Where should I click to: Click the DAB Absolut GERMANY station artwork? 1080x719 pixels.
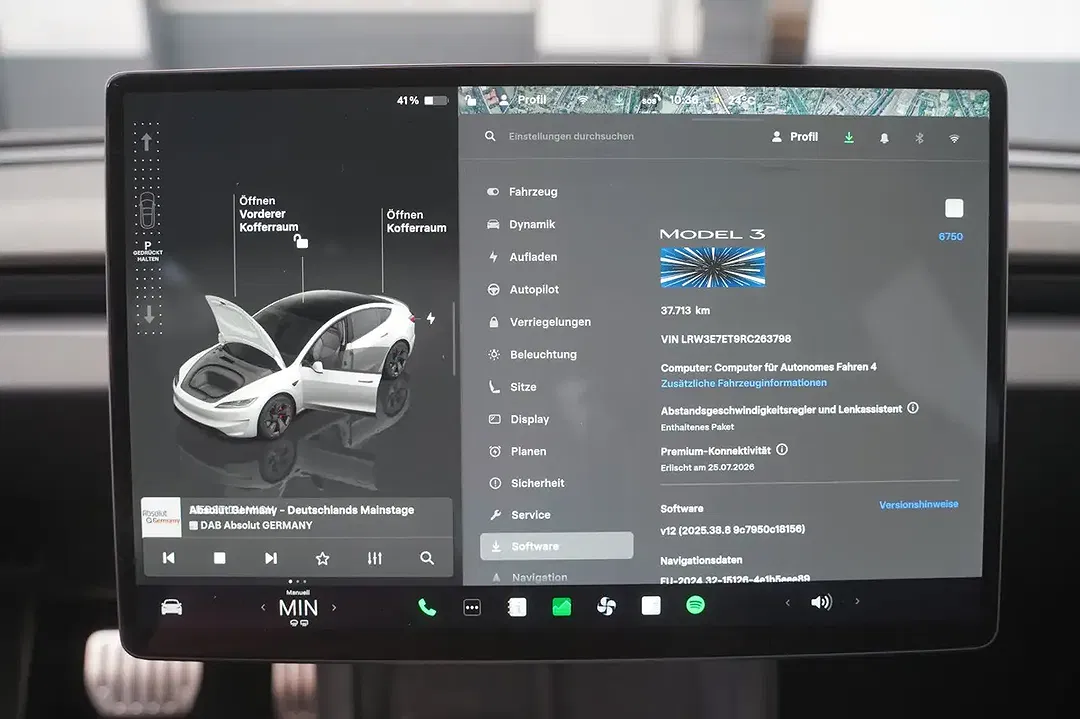(x=161, y=518)
